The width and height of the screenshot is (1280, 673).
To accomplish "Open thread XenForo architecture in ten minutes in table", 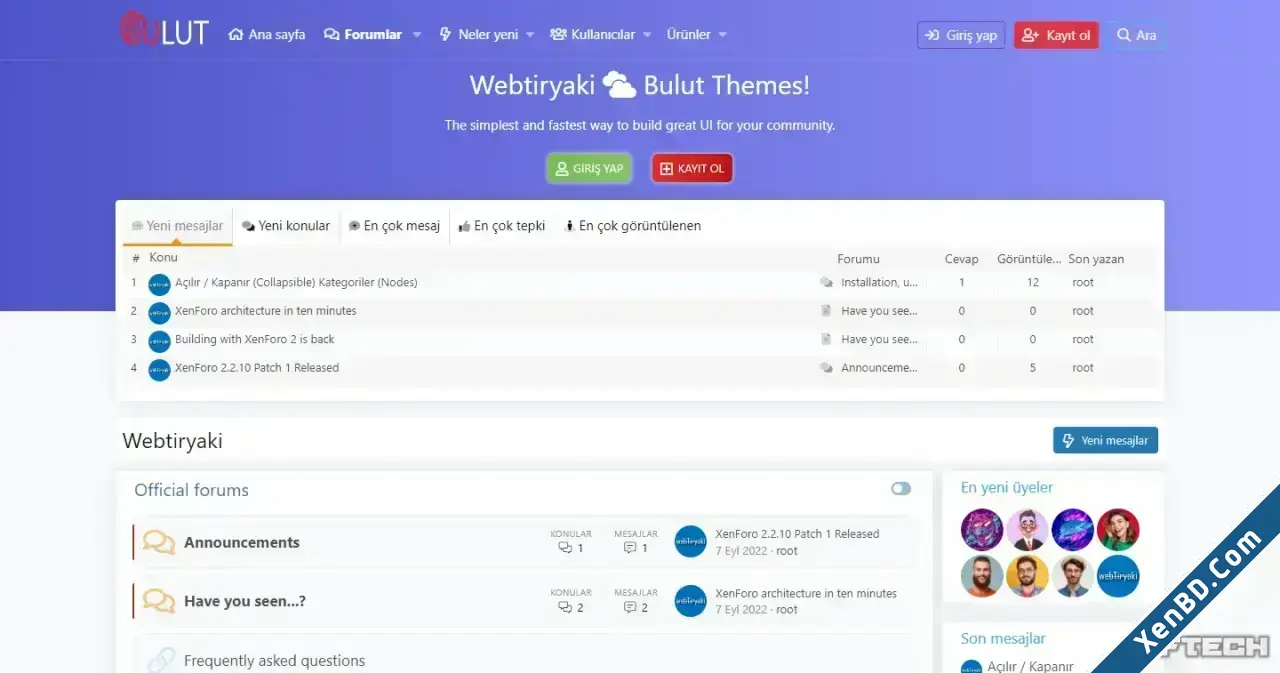I will (266, 311).
